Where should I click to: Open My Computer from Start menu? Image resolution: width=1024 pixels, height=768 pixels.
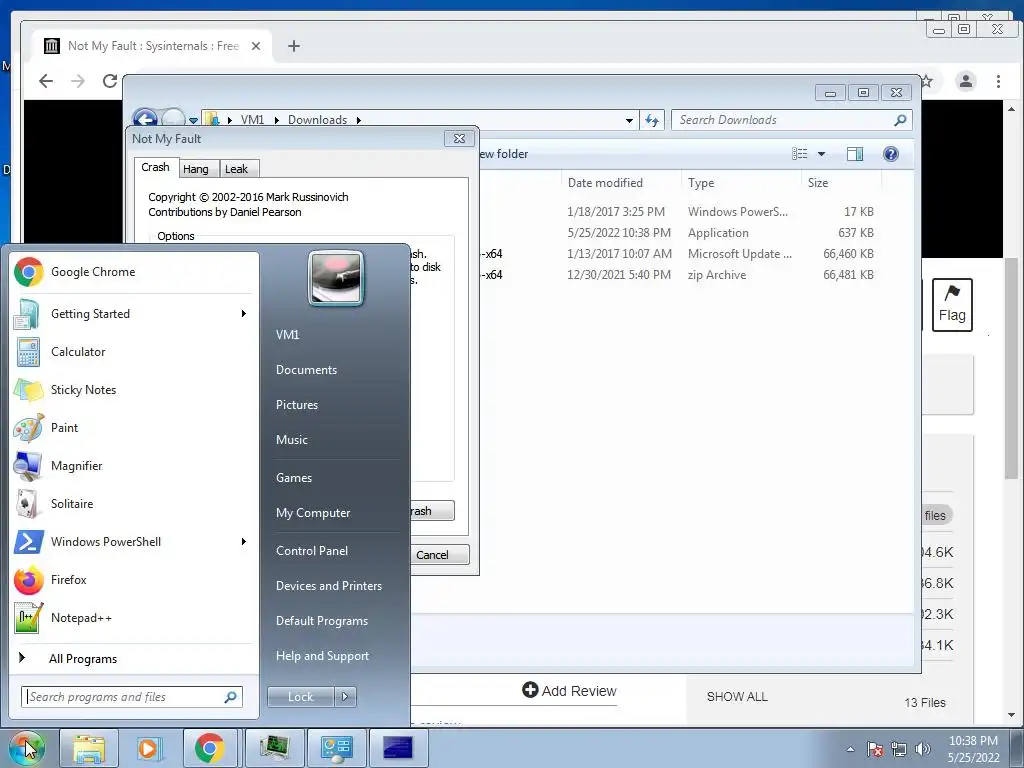coord(313,513)
